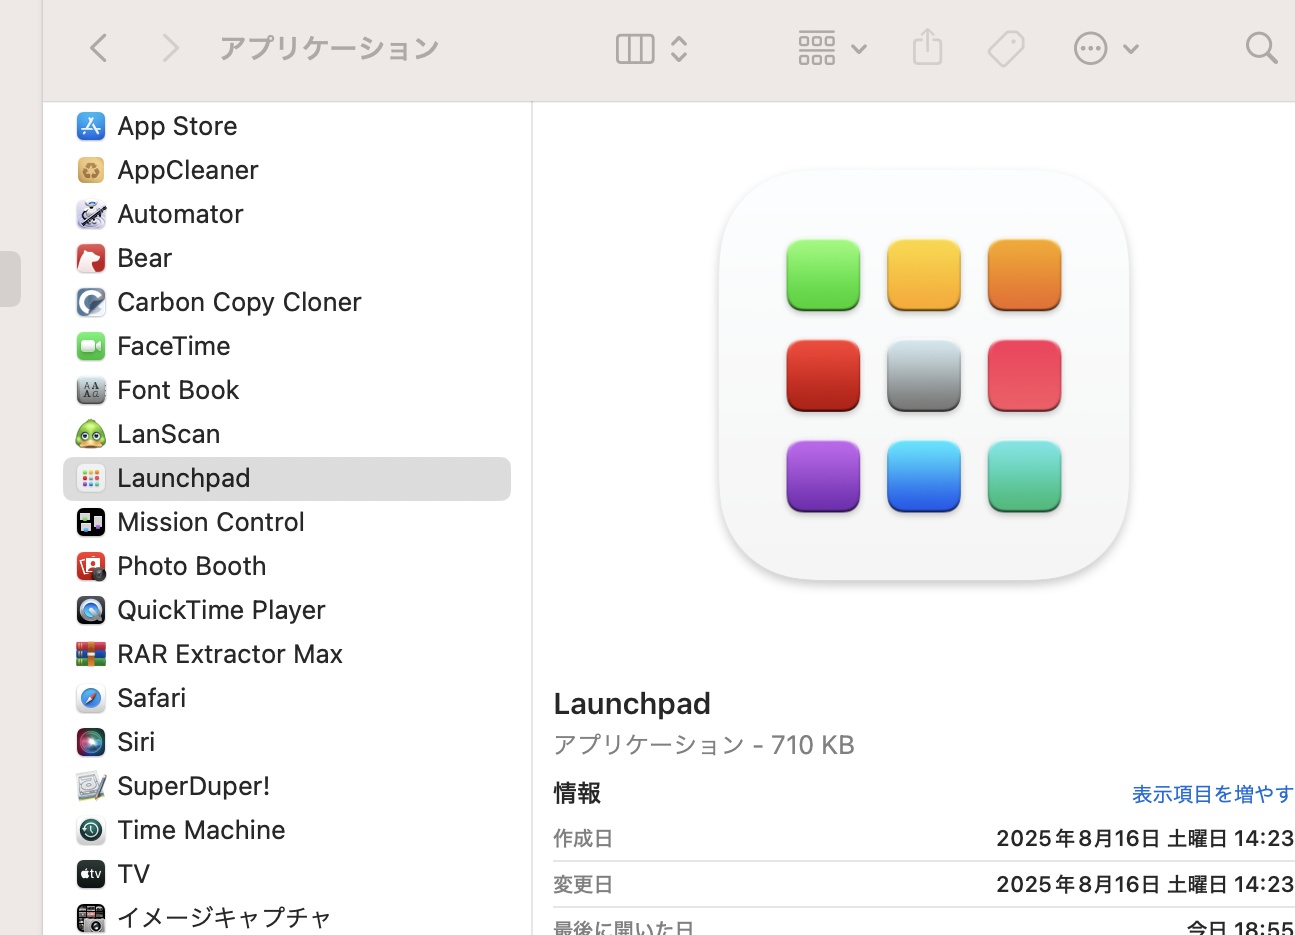Select the Siri icon

[x=91, y=742]
